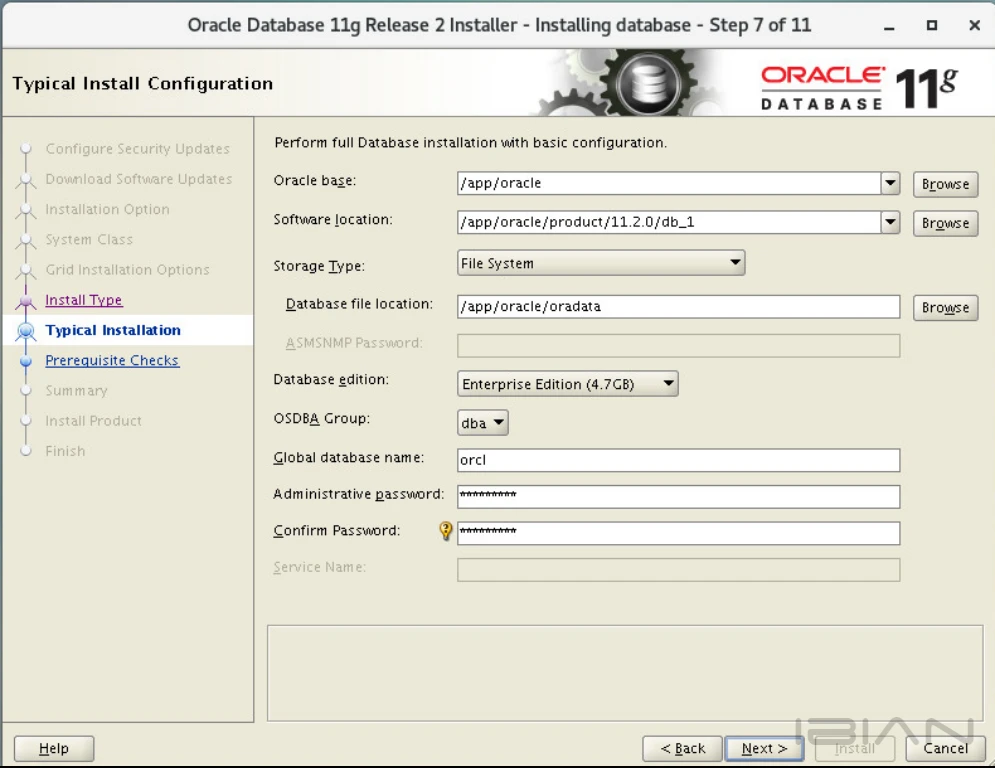Go back with the Back button
The image size is (995, 768).
tap(682, 748)
